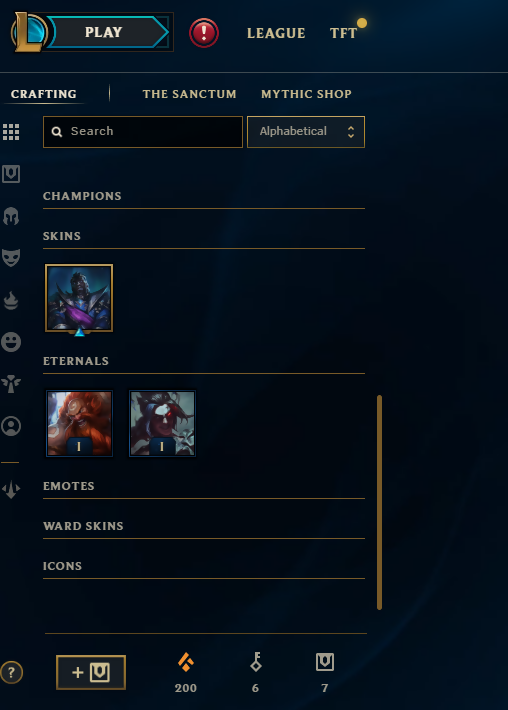Click the loot Search input field
The height and width of the screenshot is (710, 508).
[143, 132]
